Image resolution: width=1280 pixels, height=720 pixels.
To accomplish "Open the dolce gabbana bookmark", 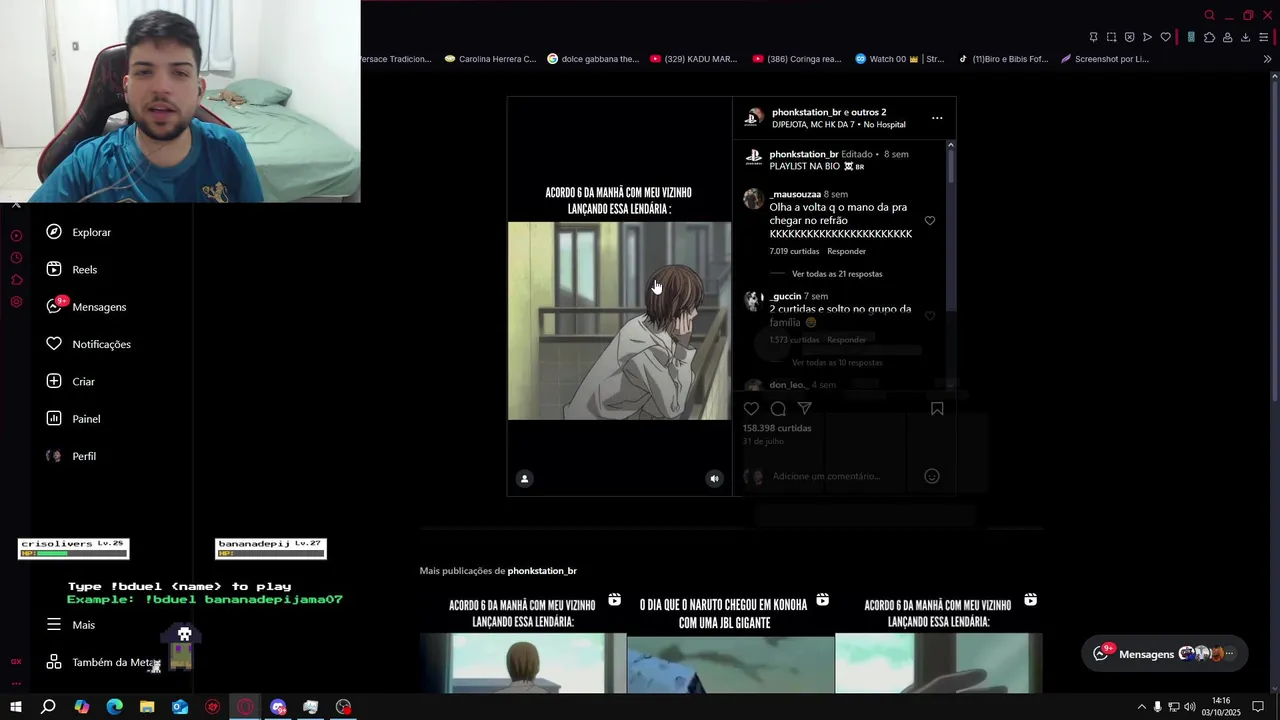I will [x=593, y=59].
